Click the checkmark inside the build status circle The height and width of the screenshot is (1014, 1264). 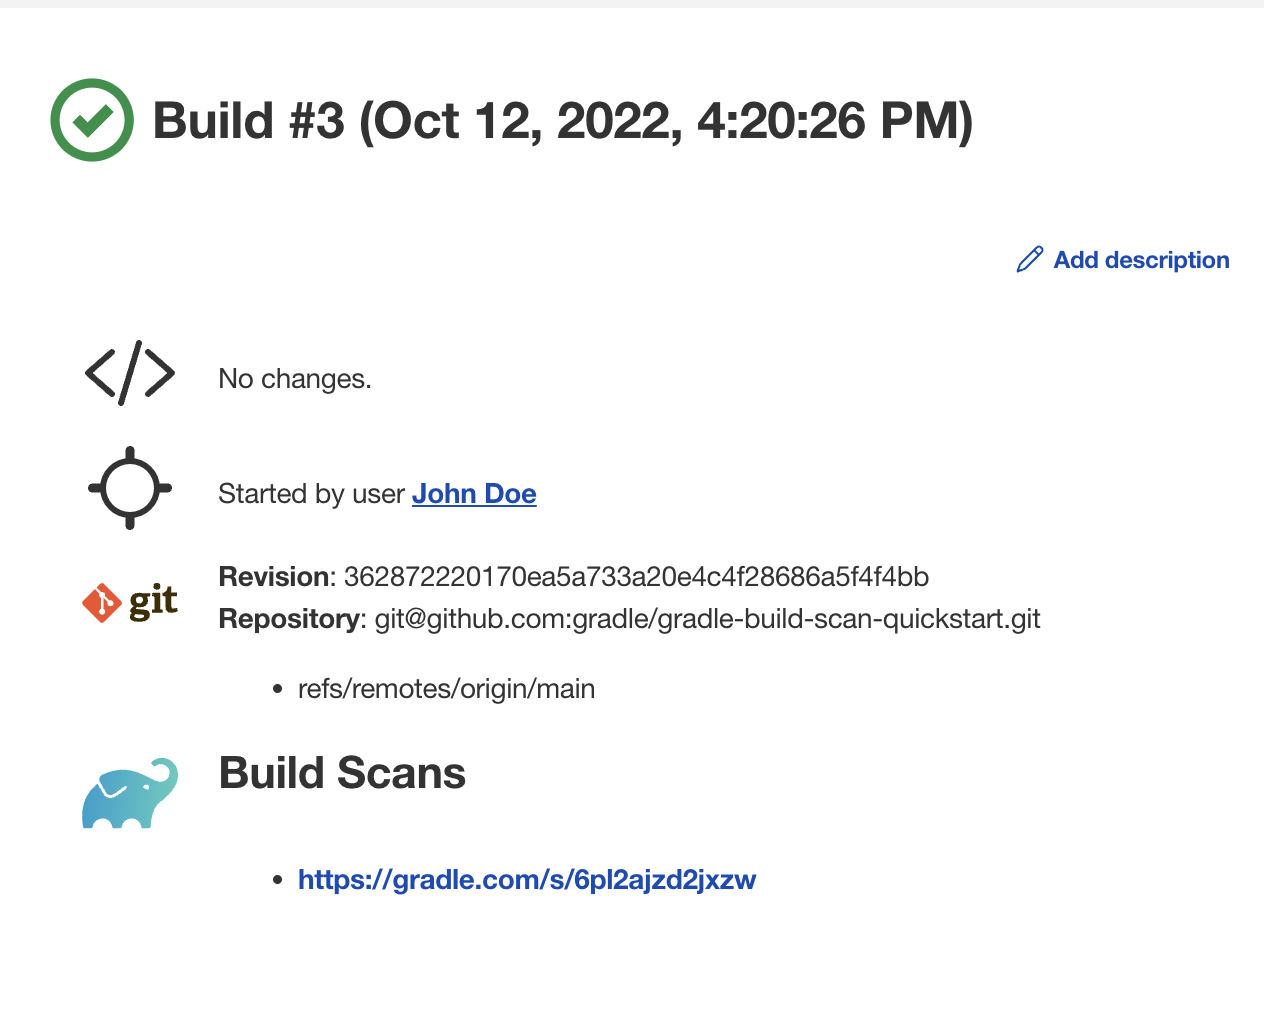click(x=91, y=120)
